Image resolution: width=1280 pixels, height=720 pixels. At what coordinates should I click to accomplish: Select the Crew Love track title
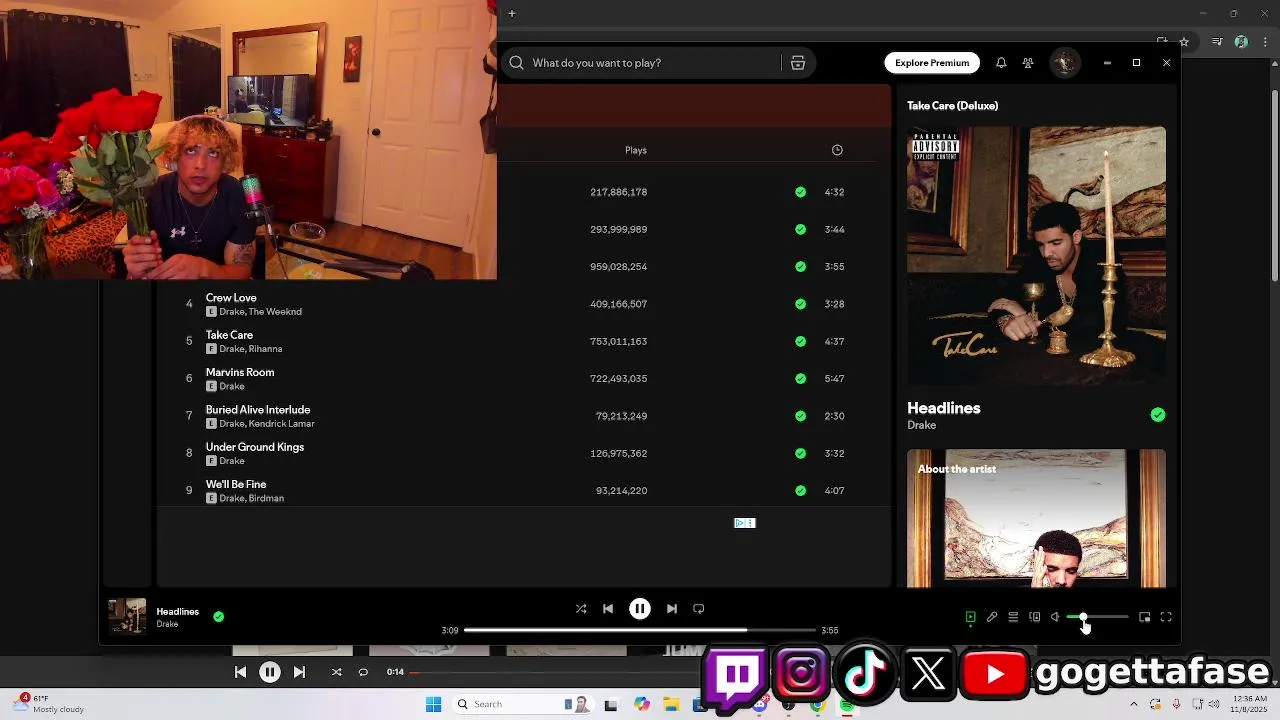click(x=231, y=298)
